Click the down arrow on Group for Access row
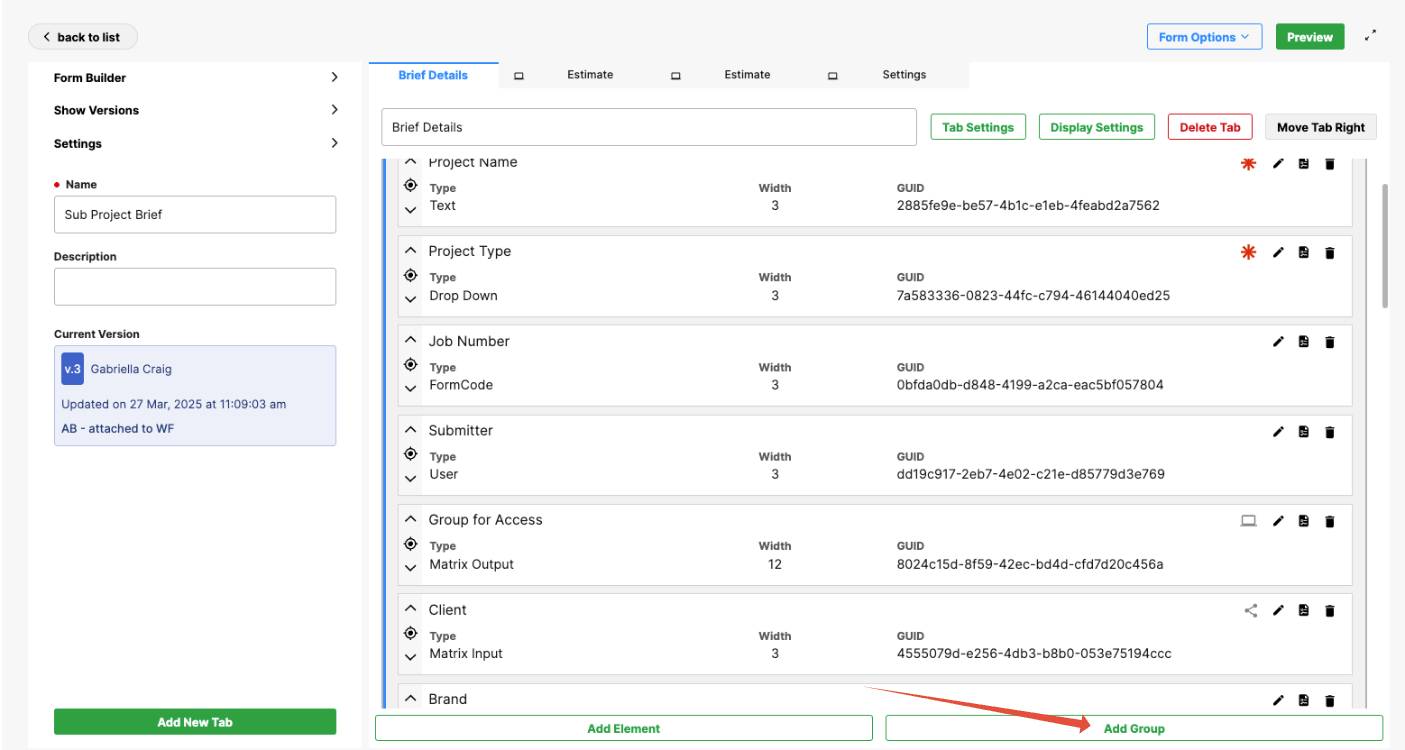 410,568
